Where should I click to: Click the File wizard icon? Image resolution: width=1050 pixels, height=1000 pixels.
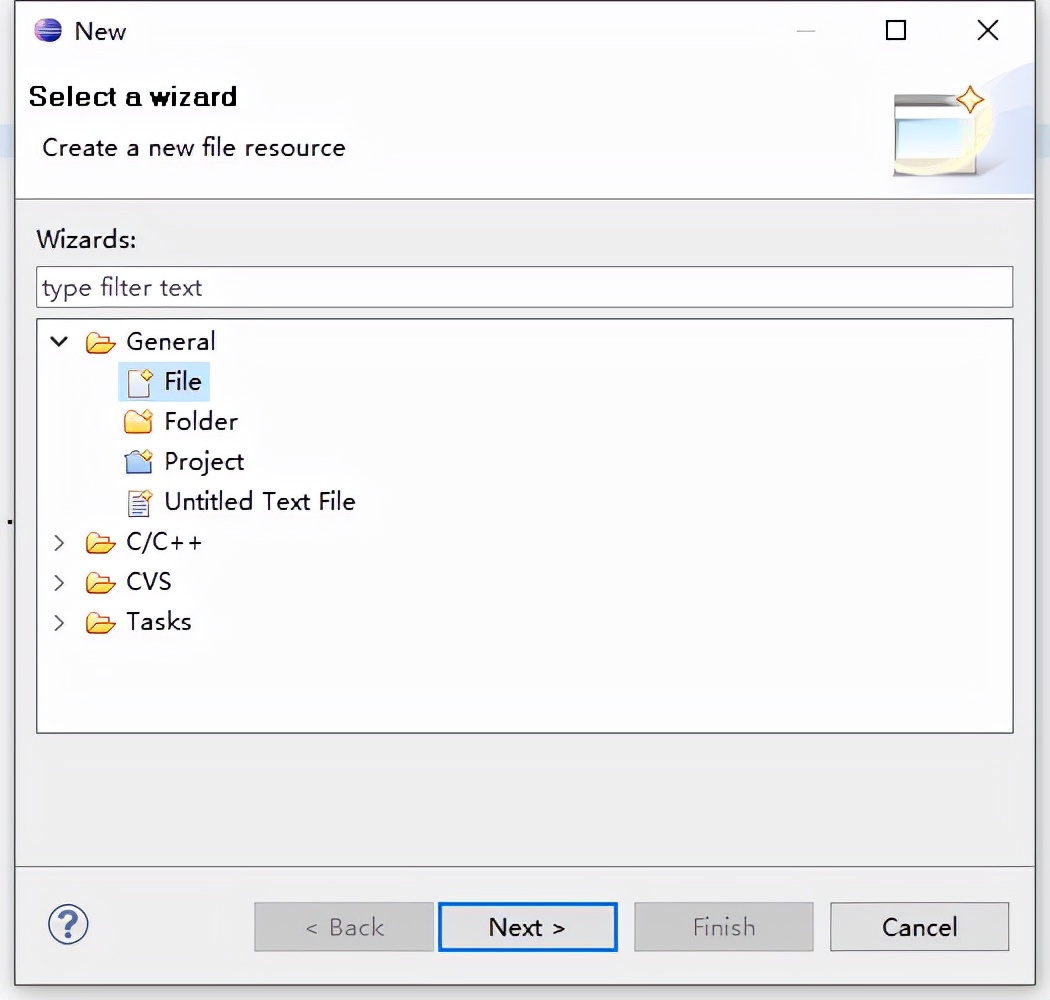139,382
